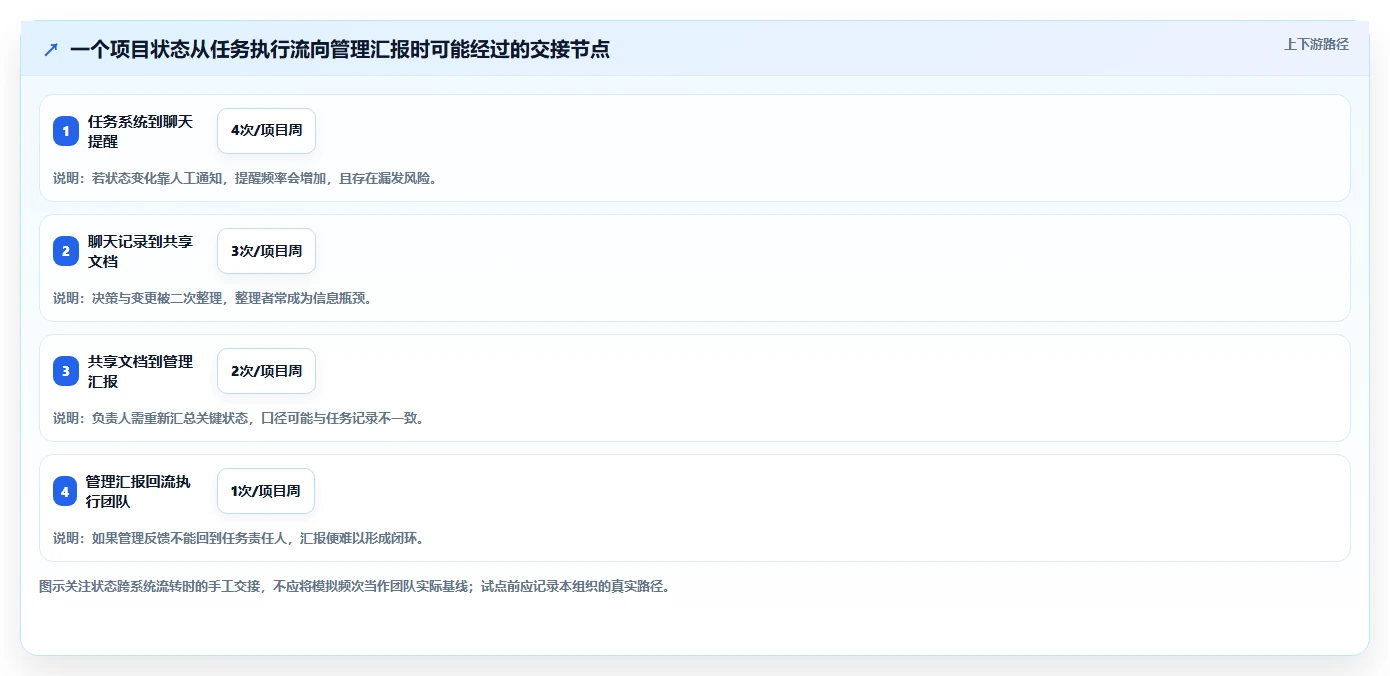
Task: Click the footer note starting with 图示关注状态跨系统流转
Action: coord(354,586)
